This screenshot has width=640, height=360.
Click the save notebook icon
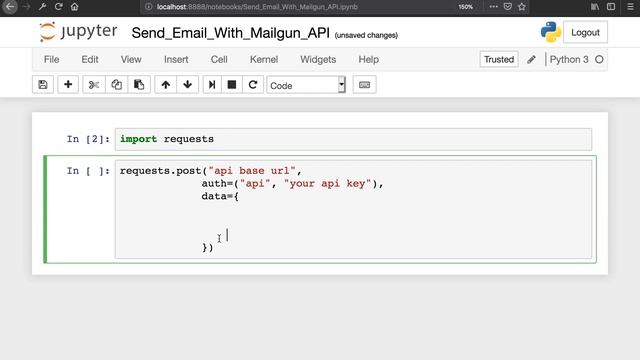coord(43,85)
